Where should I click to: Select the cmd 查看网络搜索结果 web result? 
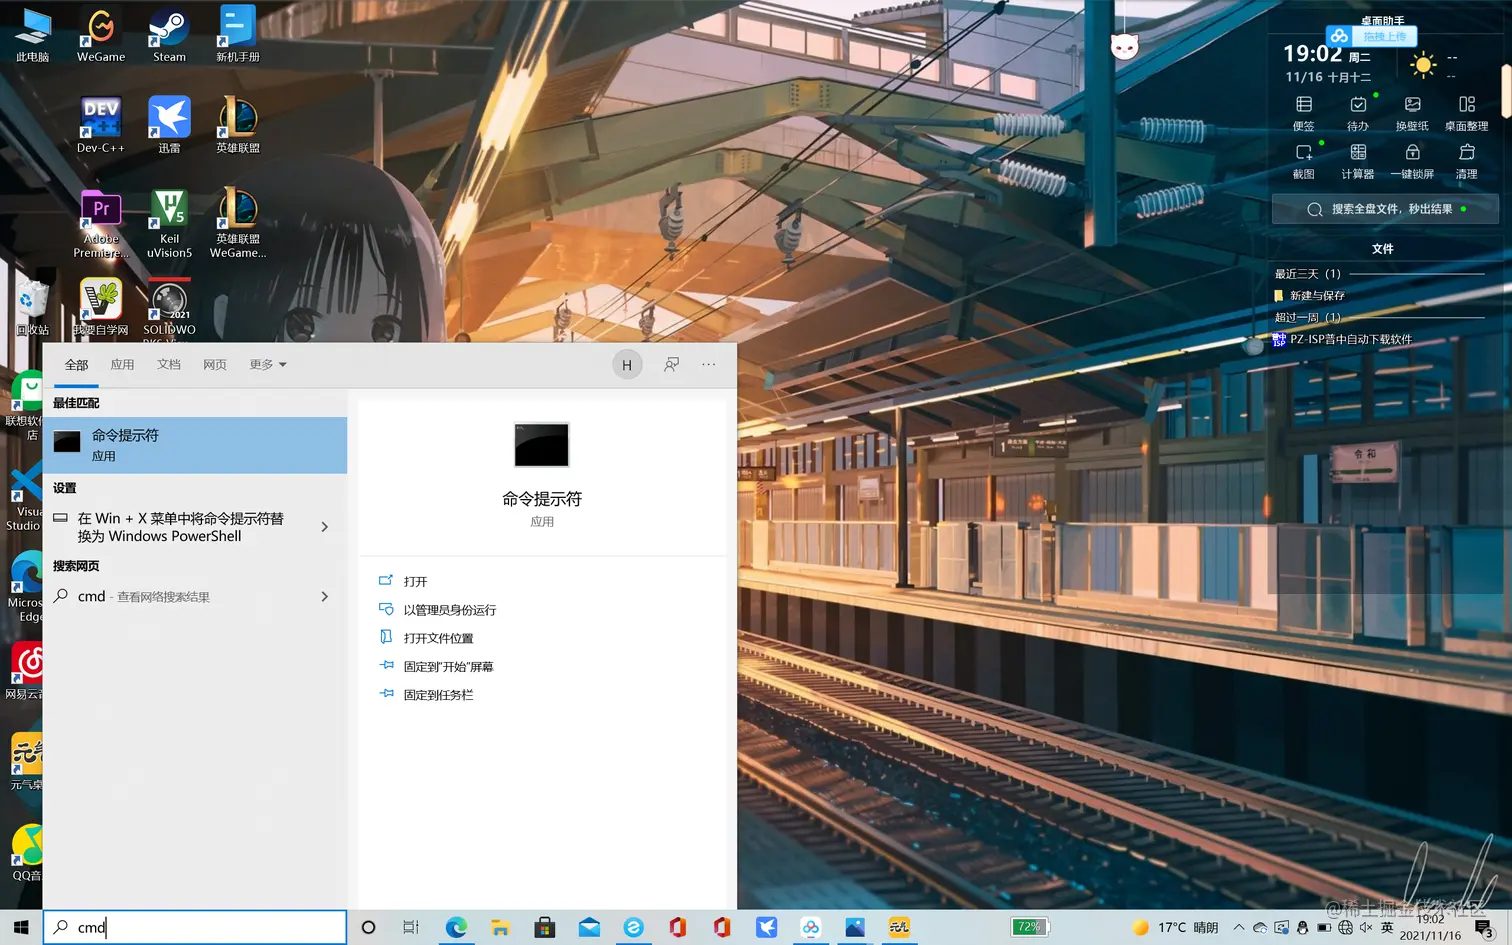[x=195, y=596]
